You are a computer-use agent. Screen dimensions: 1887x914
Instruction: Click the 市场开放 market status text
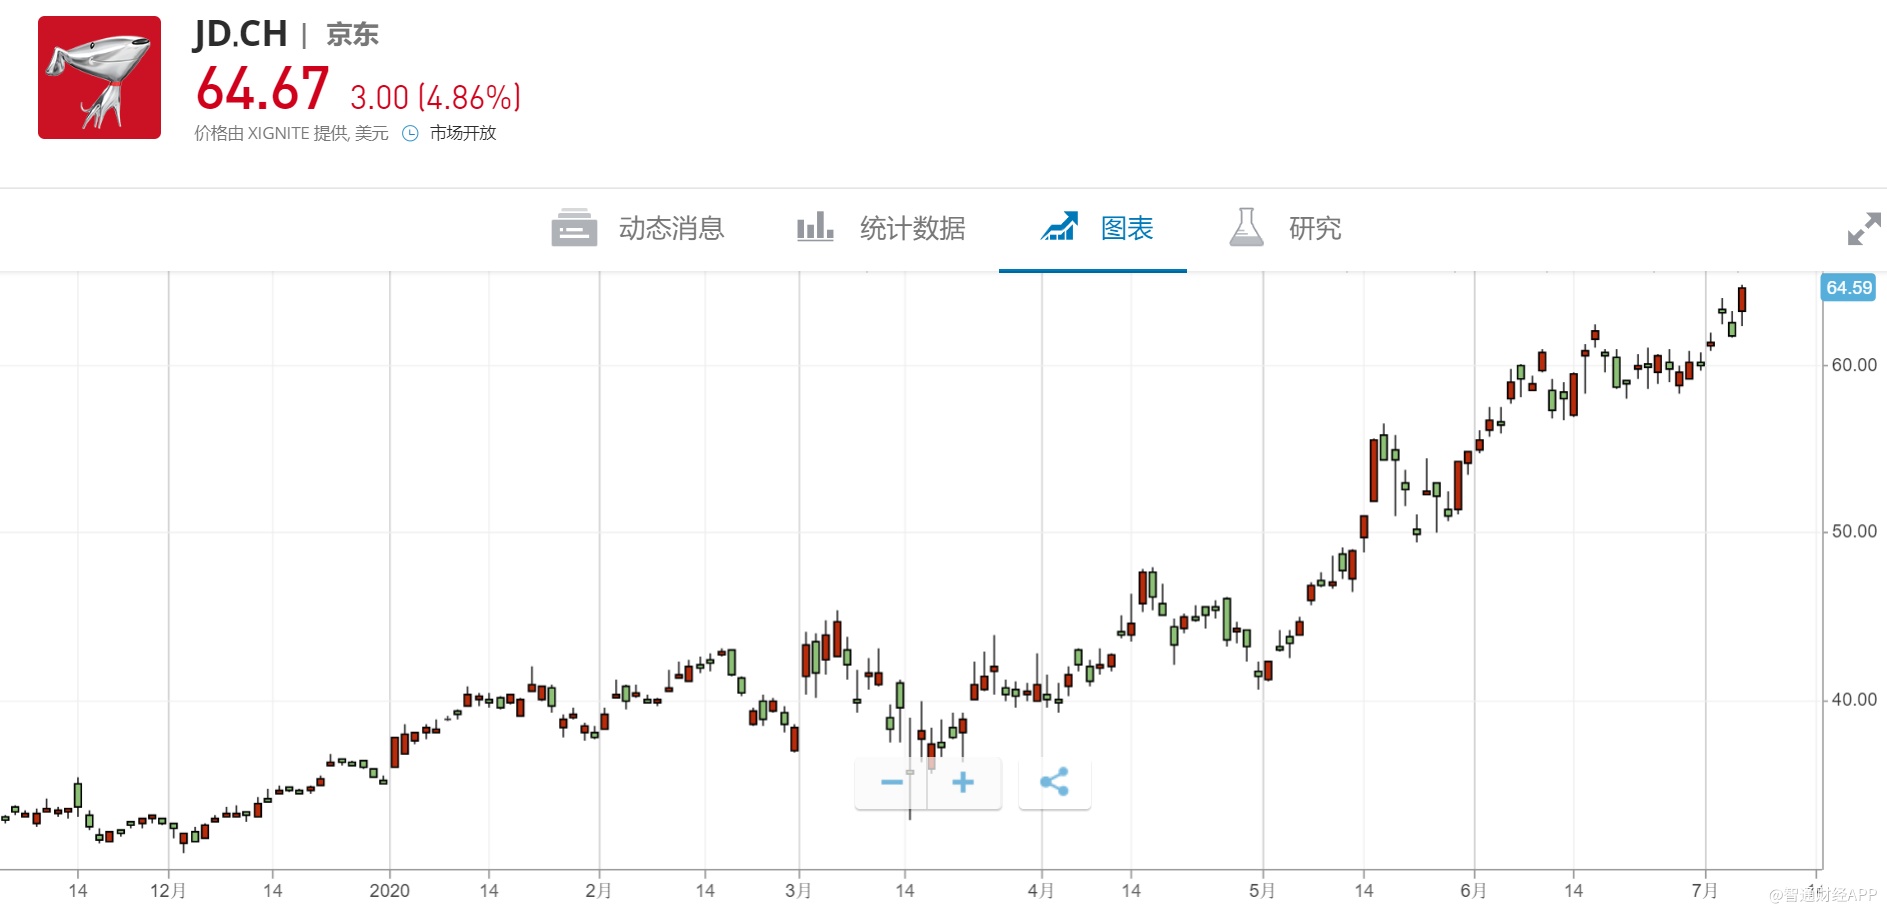click(463, 133)
